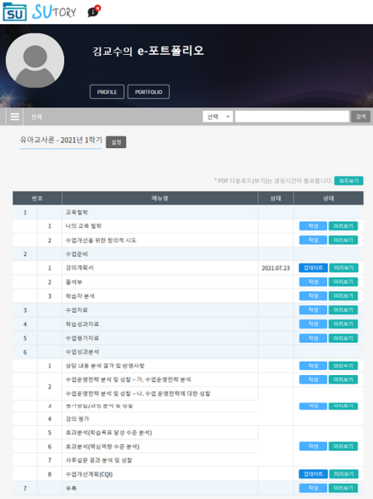Screen dimensions: 373x499
Task: Click the 2021.07.23 date cell
Action: pos(276,268)
